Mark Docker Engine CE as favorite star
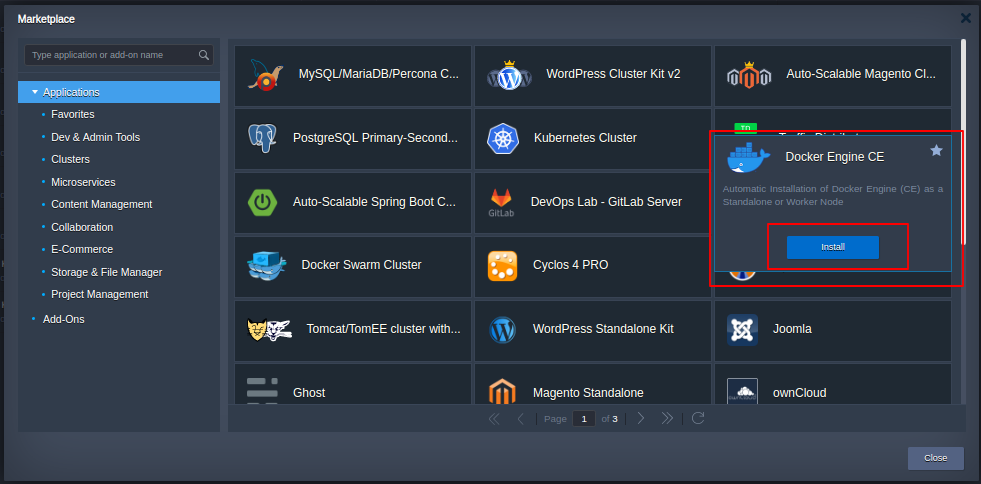 pos(936,150)
